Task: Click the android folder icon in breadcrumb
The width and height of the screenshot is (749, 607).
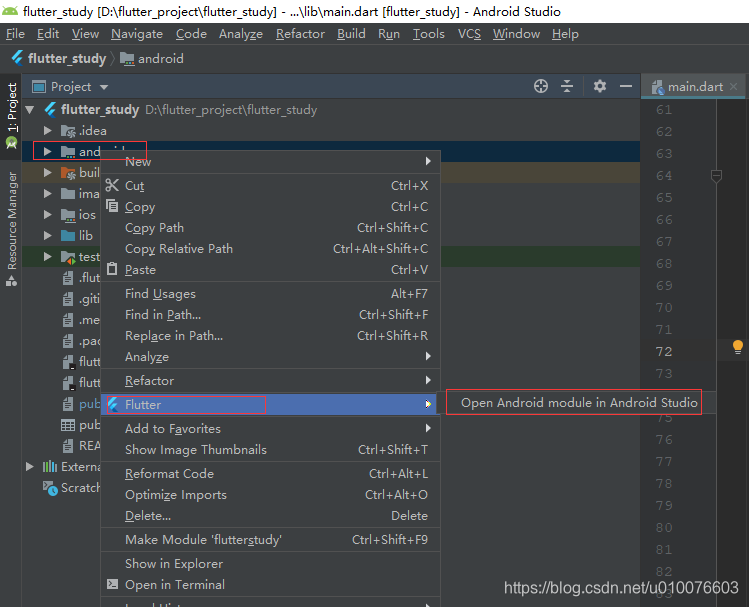Action: click(x=127, y=59)
